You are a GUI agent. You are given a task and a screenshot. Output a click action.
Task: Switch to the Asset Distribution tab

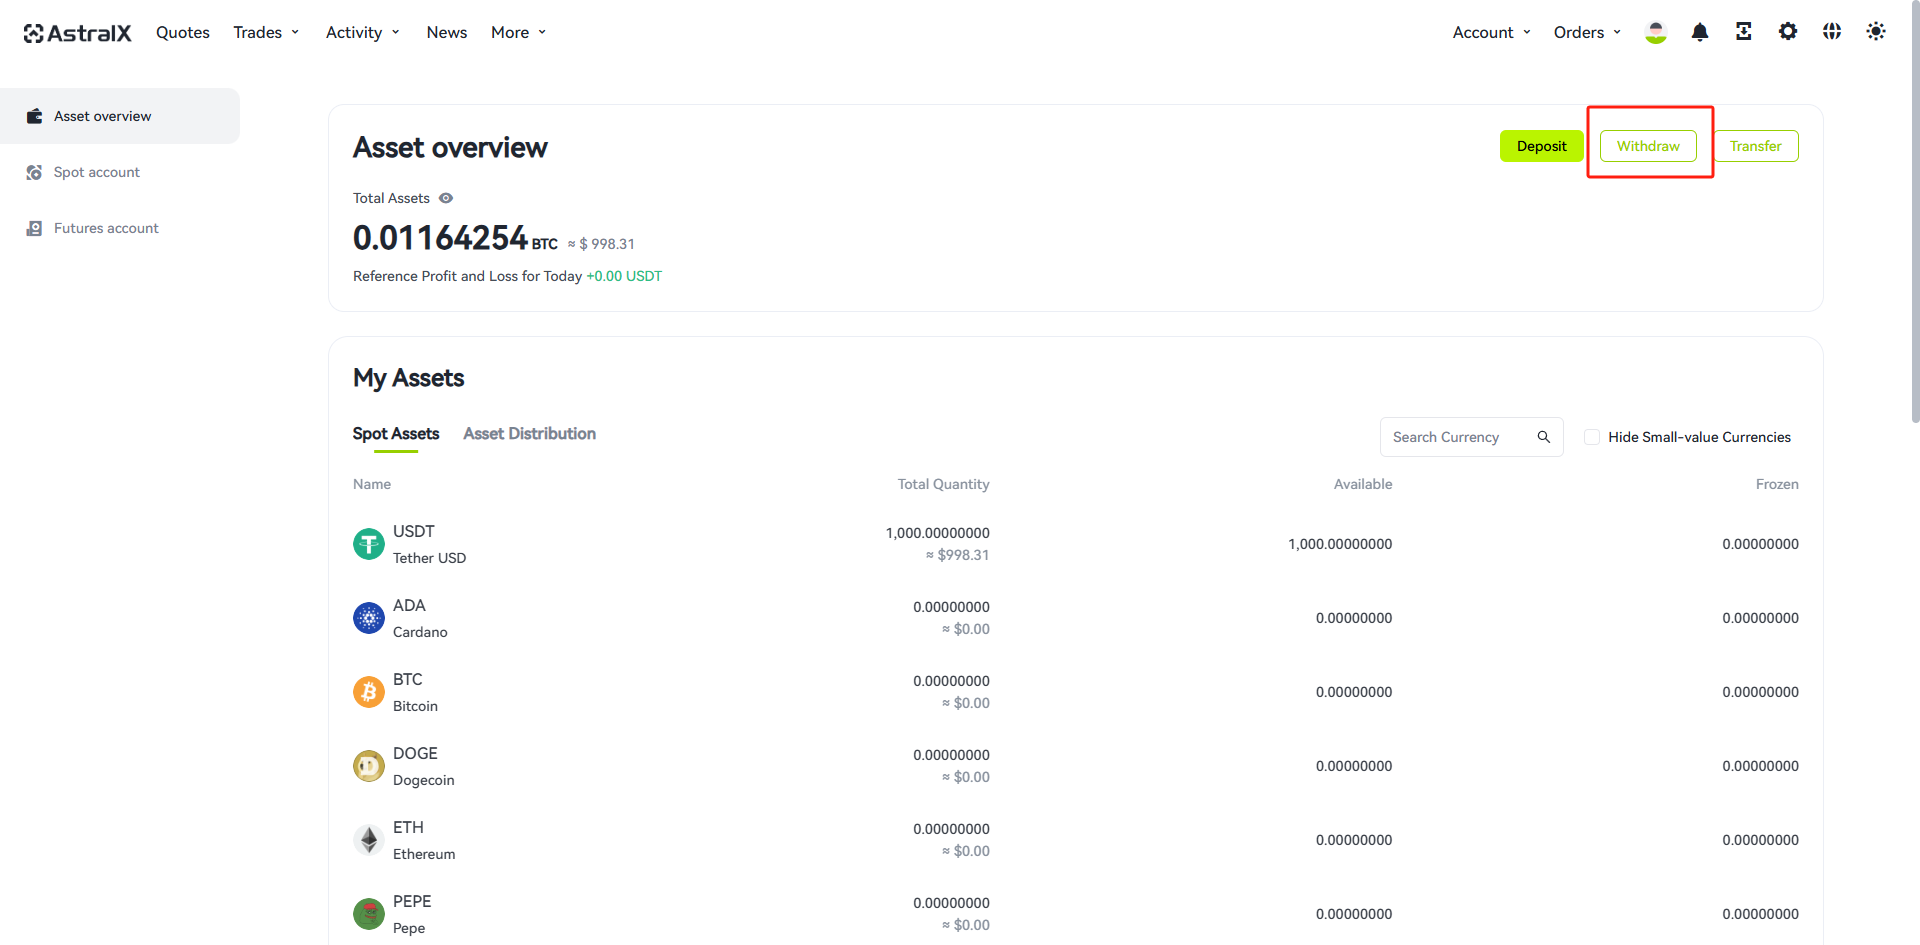click(530, 433)
